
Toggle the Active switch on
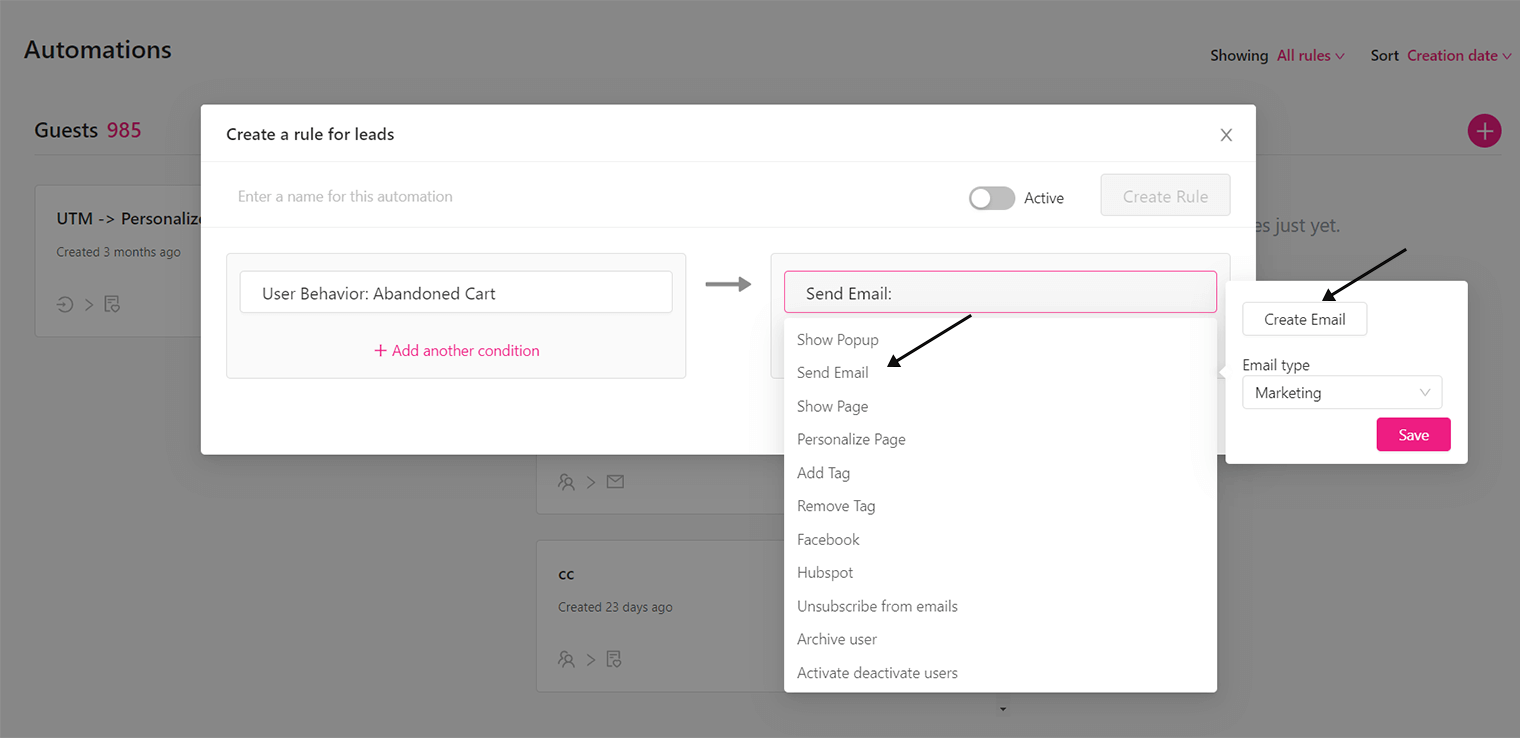(x=991, y=198)
